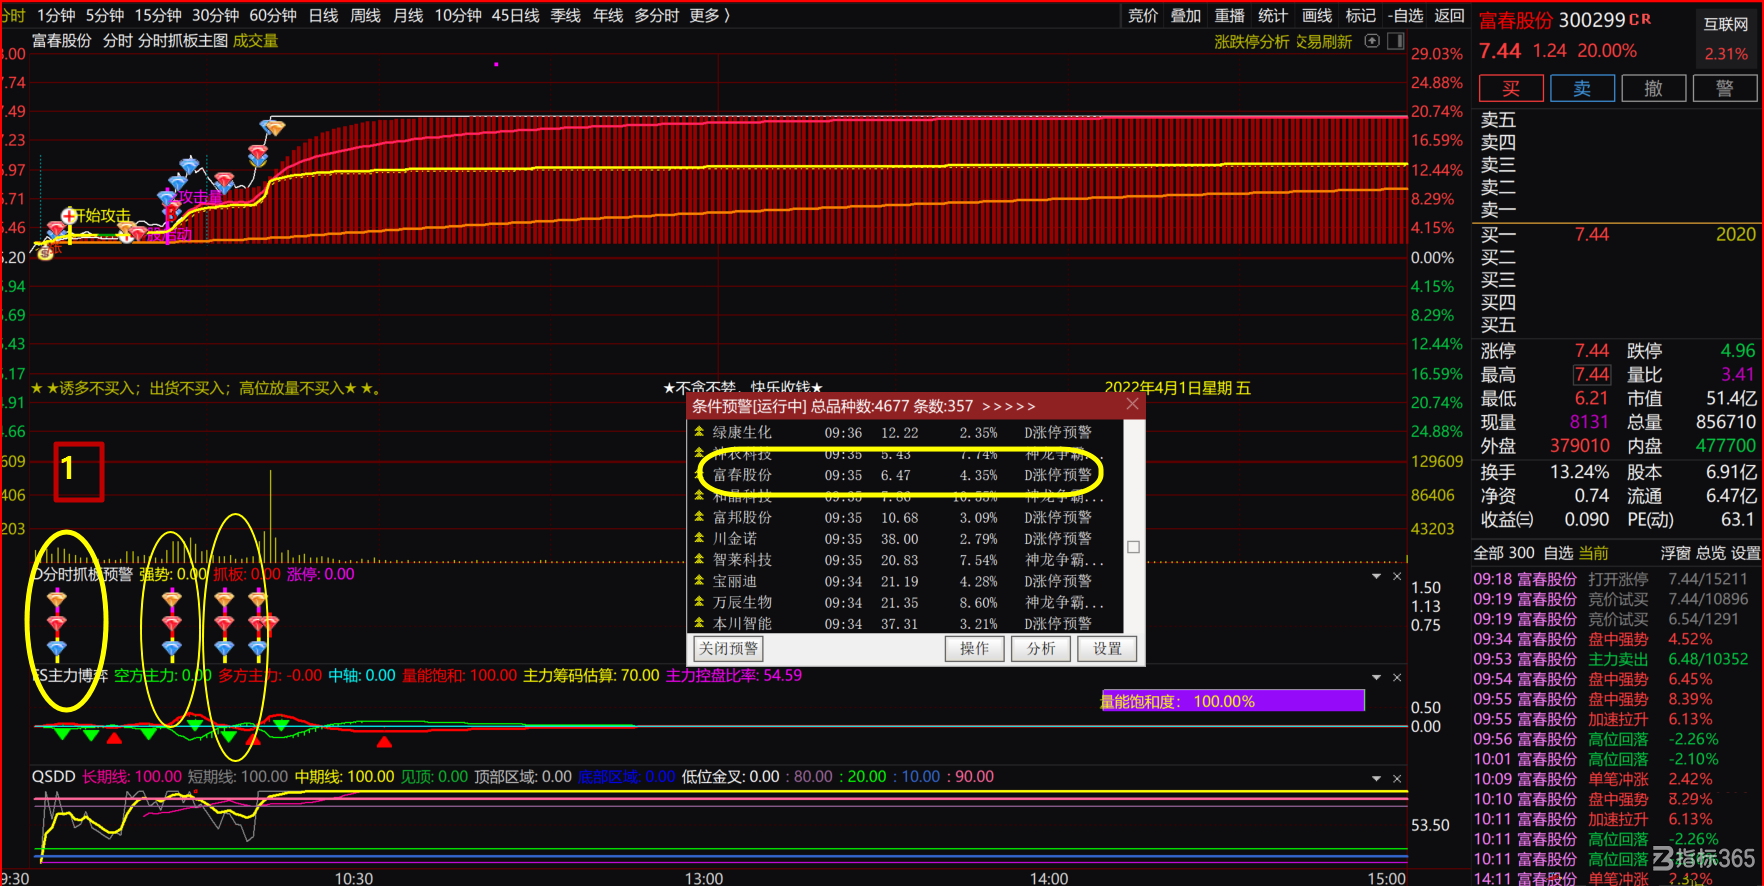This screenshot has height=886, width=1764.
Task: Click the >>>>> arrows in alert title
Action: (x=1009, y=406)
